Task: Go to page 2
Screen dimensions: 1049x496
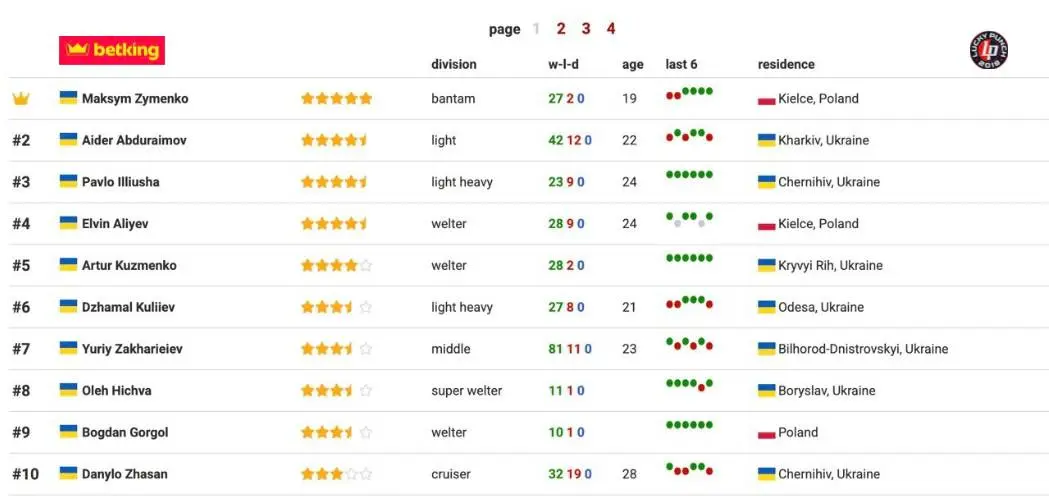Action: coord(561,29)
